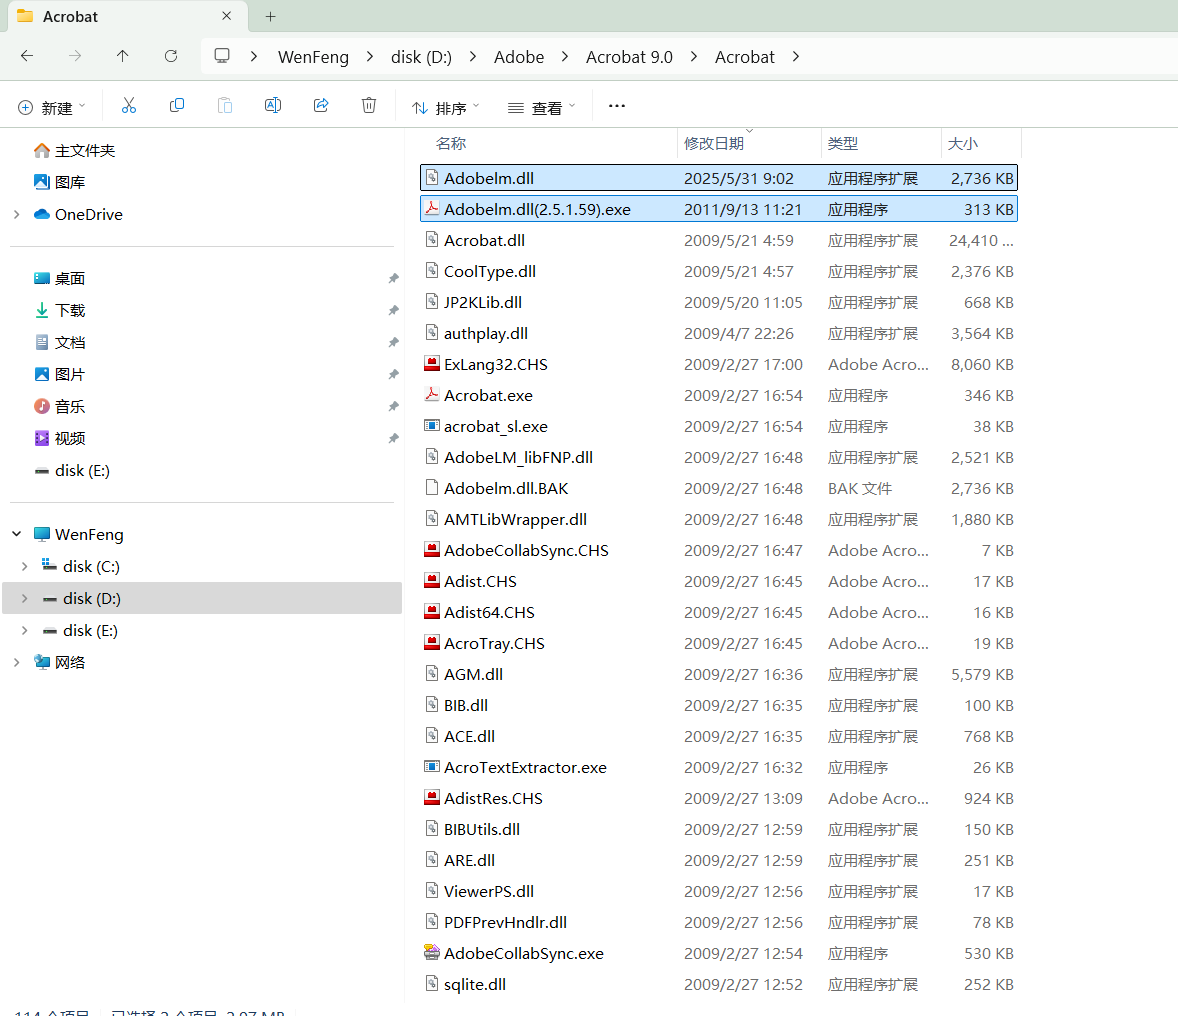
Task: Sort by 大小 column header
Action: pyautogui.click(x=962, y=144)
